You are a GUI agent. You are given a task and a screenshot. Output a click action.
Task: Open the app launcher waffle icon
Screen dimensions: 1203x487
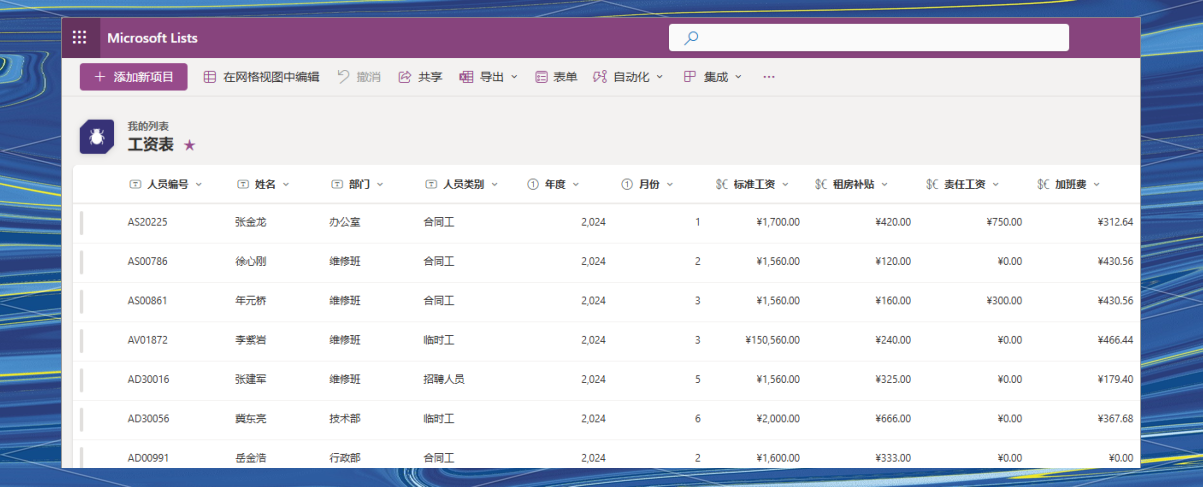pos(80,38)
